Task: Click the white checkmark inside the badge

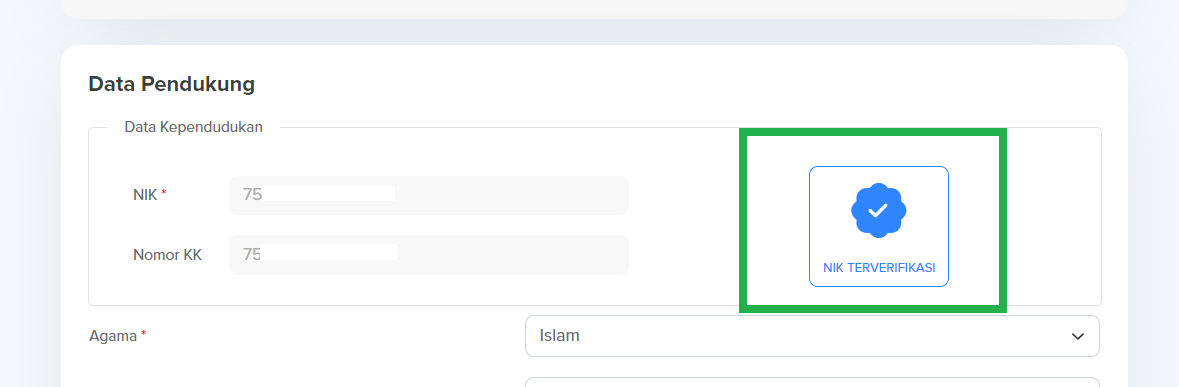Action: [877, 210]
